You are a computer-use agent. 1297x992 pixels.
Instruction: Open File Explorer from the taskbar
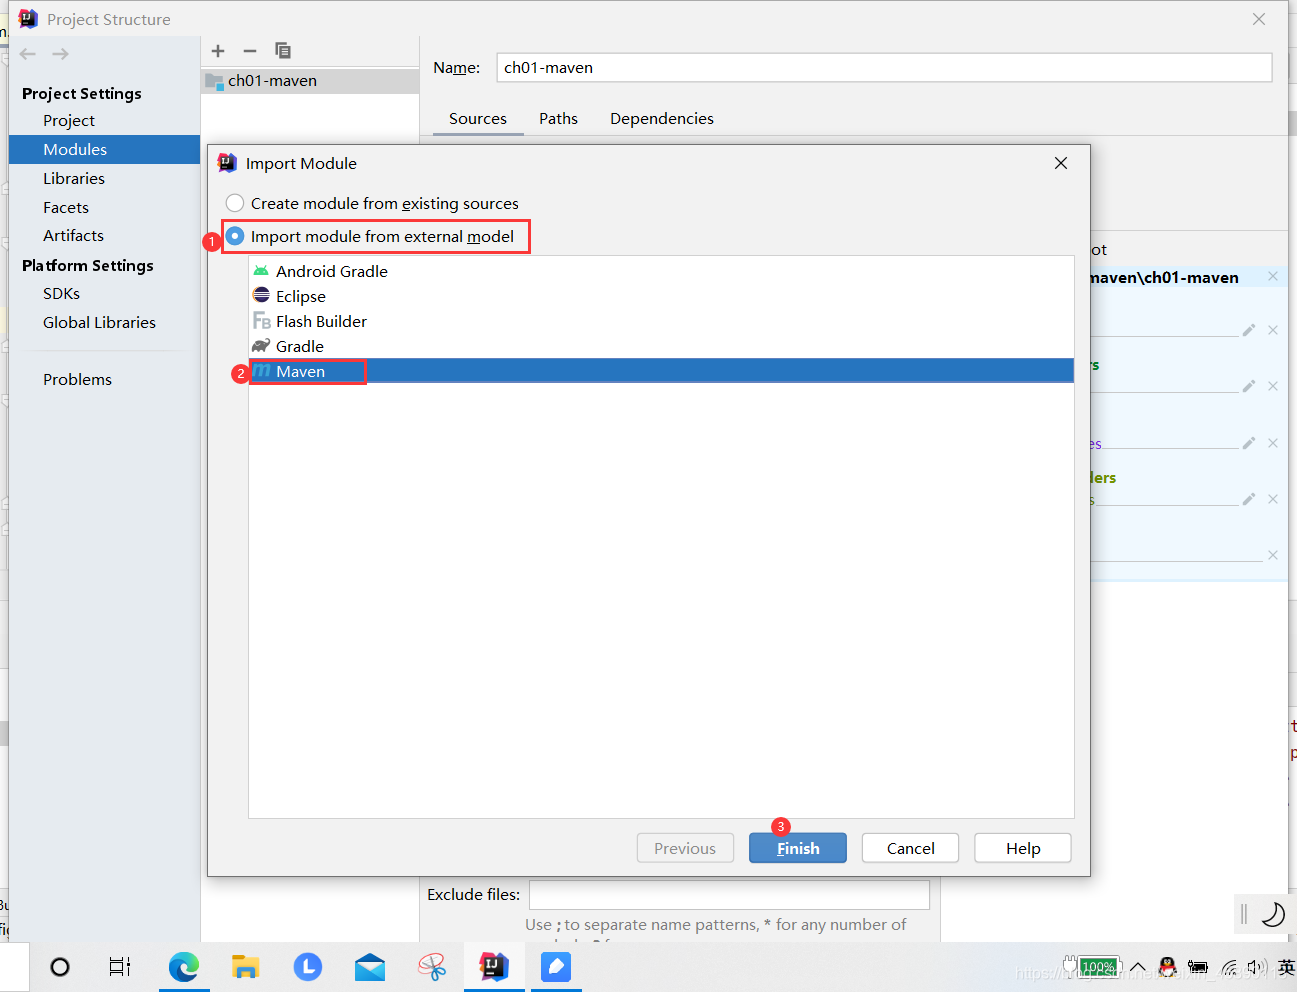pos(245,967)
